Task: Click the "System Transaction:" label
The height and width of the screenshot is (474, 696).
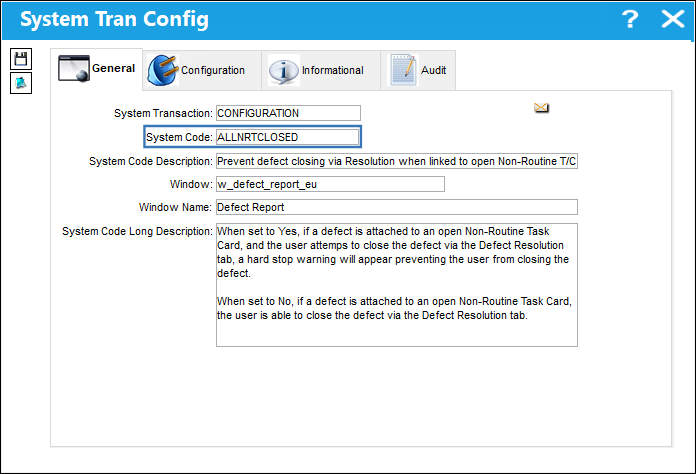Action: (163, 113)
